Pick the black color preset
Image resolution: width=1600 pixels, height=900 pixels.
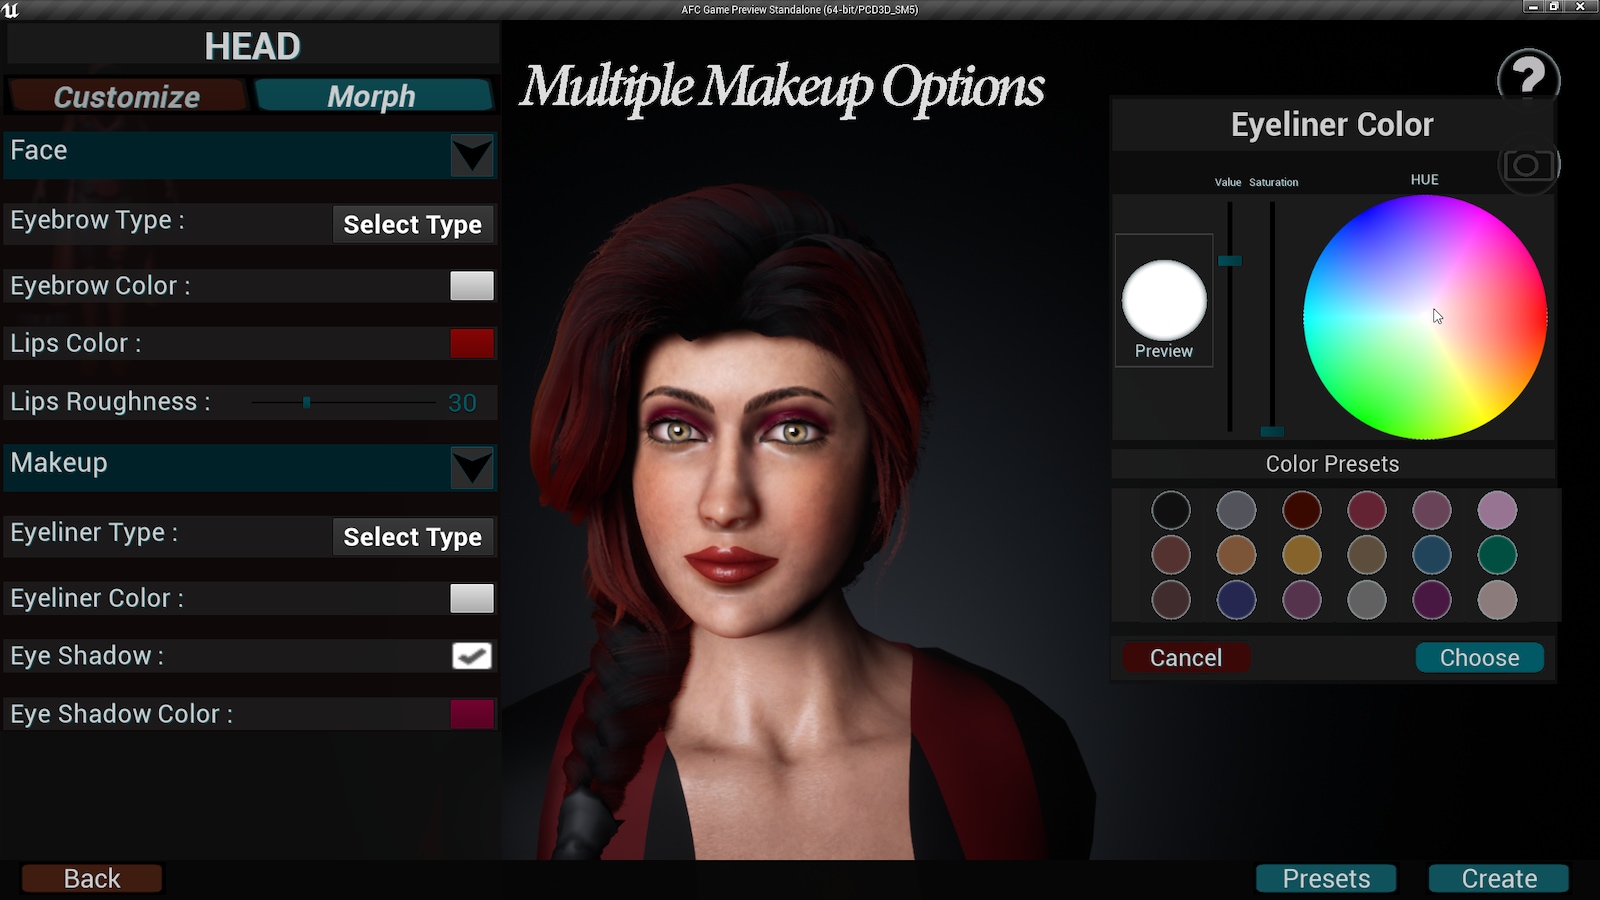(1170, 510)
